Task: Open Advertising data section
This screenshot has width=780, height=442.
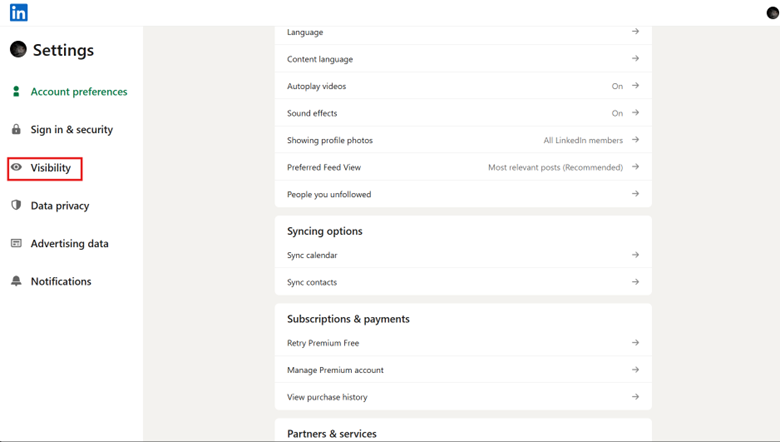Action: point(70,243)
